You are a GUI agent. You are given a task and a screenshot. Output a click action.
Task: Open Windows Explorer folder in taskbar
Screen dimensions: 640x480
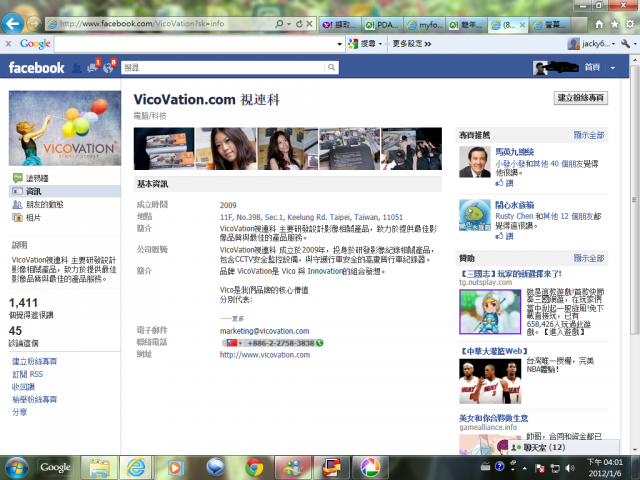(99, 468)
